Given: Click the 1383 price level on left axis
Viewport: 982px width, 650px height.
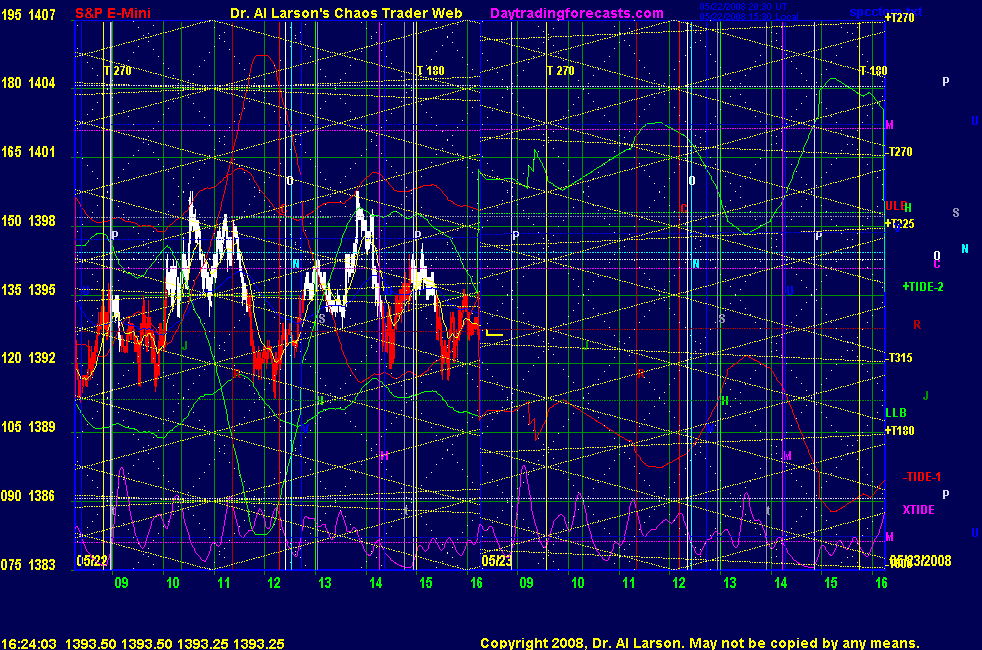Looking at the screenshot, I should tap(43, 565).
